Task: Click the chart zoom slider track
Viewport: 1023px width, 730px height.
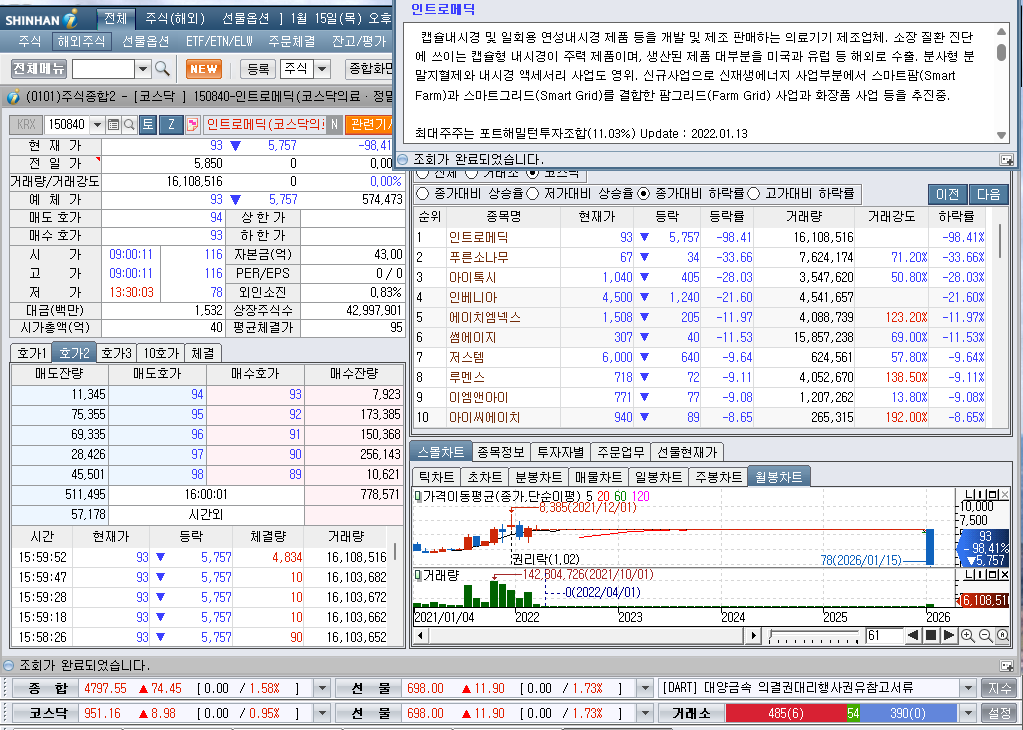Action: (814, 635)
